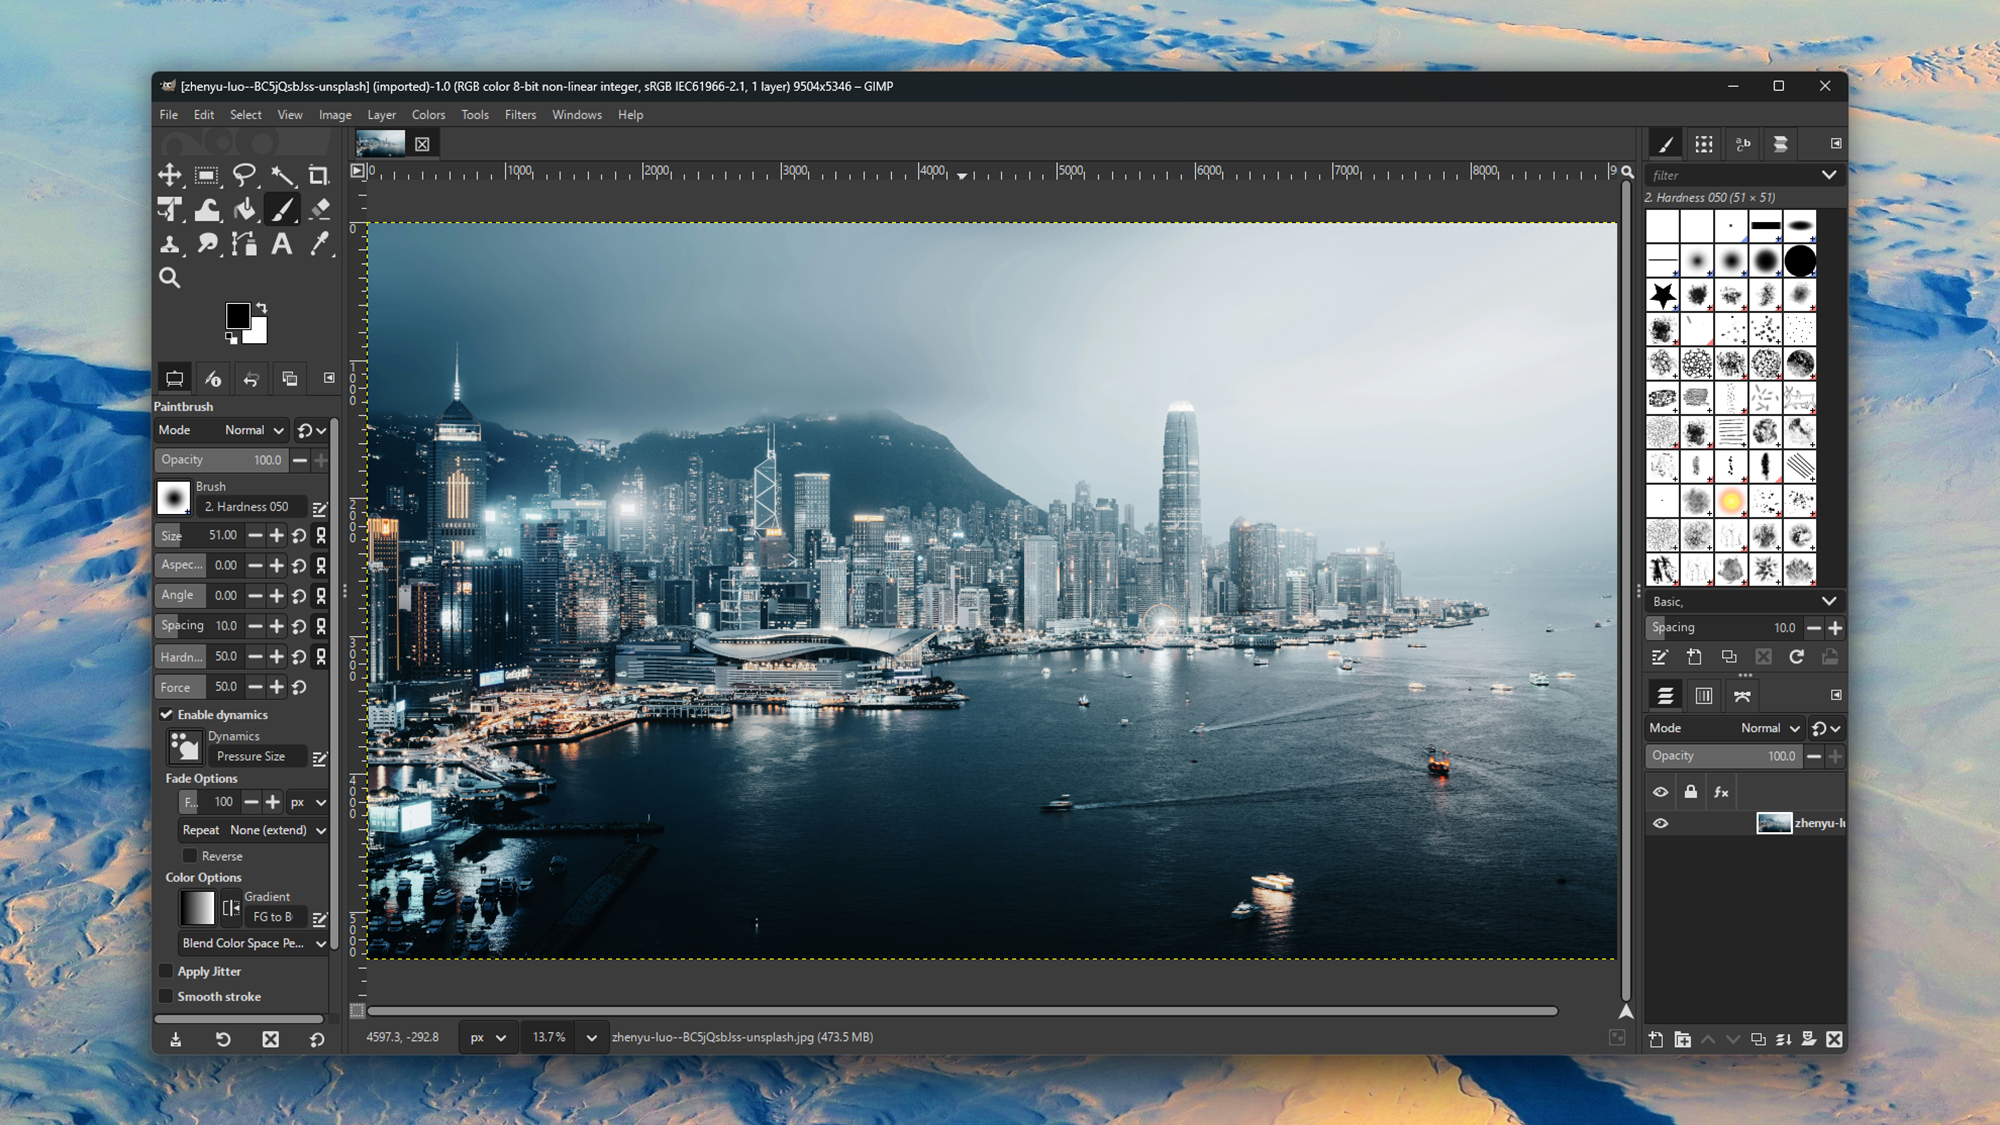The width and height of the screenshot is (2000, 1125).
Task: Open the Colors menu
Action: point(428,114)
